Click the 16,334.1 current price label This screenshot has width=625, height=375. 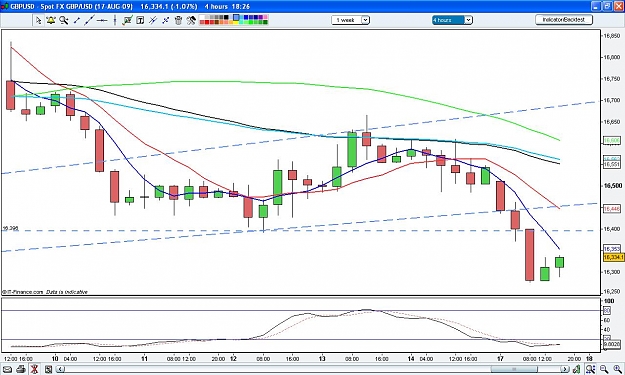click(x=613, y=257)
